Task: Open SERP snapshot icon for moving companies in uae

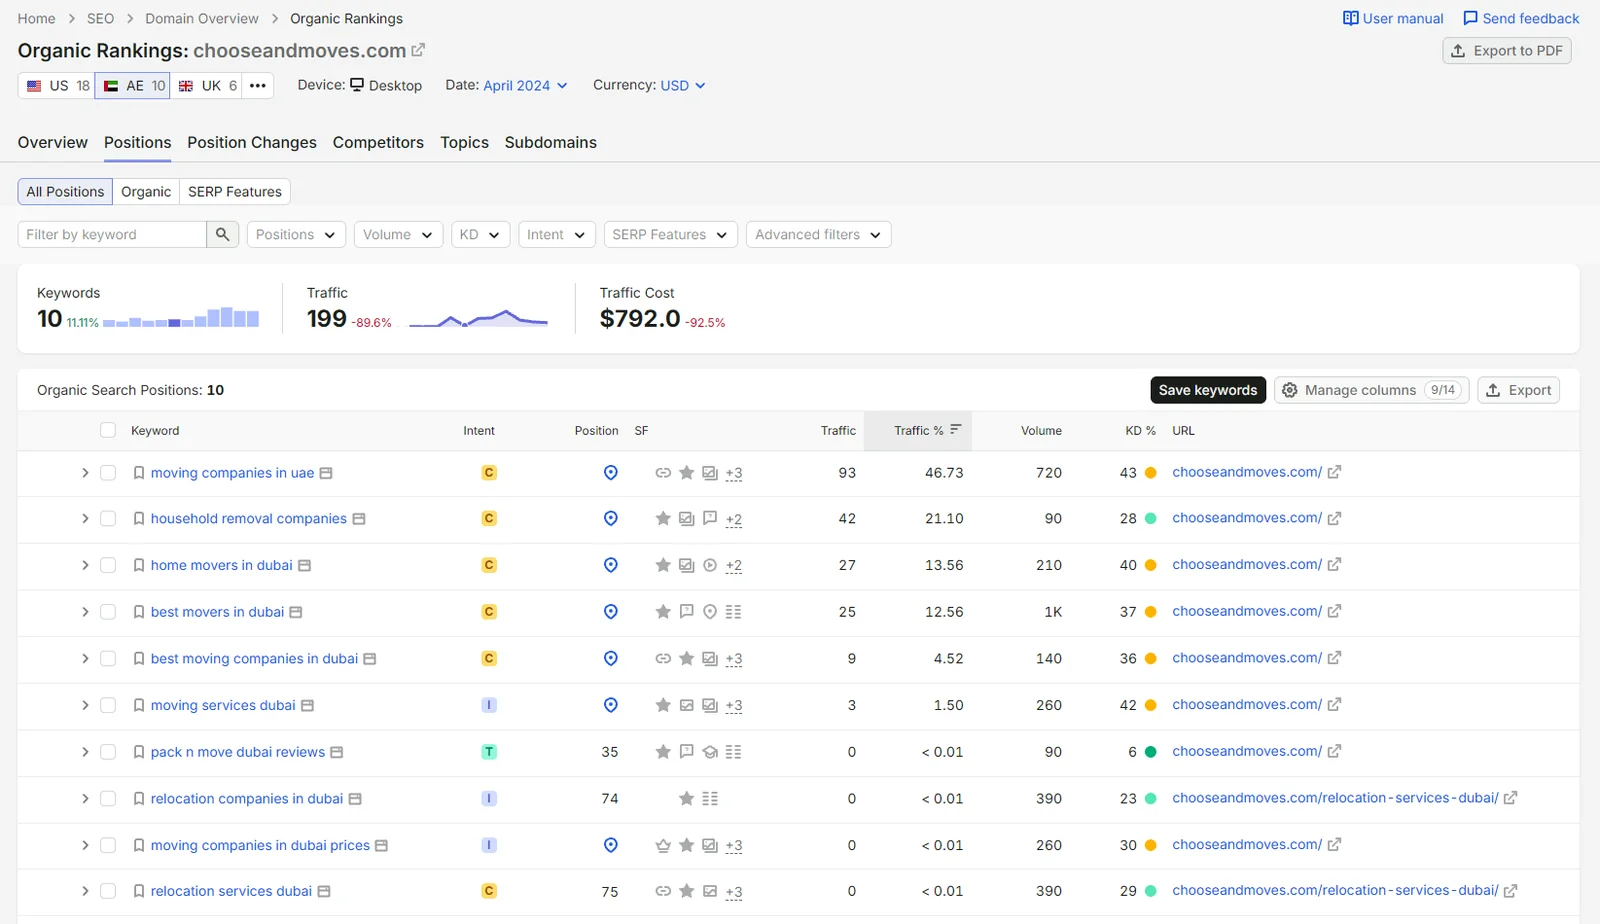Action: (x=326, y=473)
